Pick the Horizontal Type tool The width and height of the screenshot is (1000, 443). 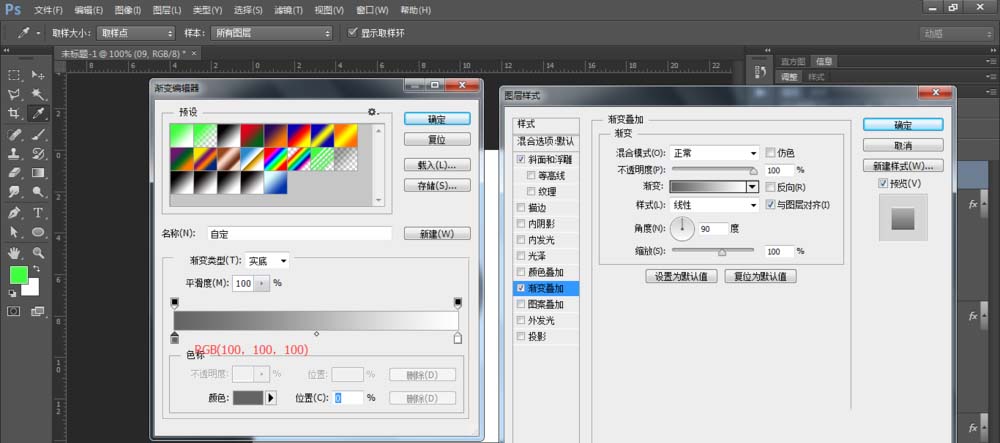click(38, 213)
